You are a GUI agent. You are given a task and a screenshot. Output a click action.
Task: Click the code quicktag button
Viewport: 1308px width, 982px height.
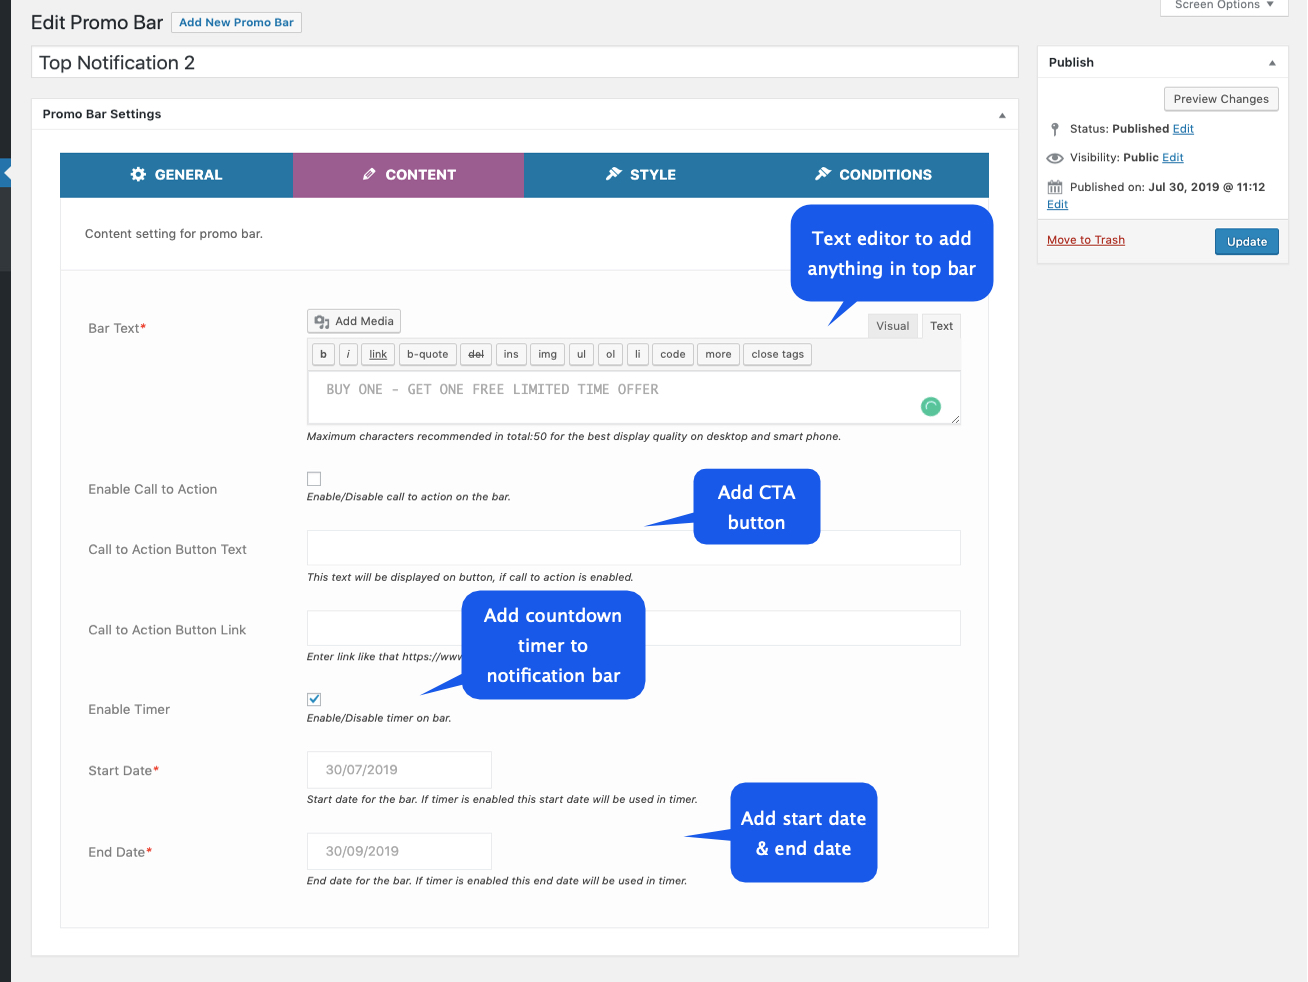click(x=673, y=354)
